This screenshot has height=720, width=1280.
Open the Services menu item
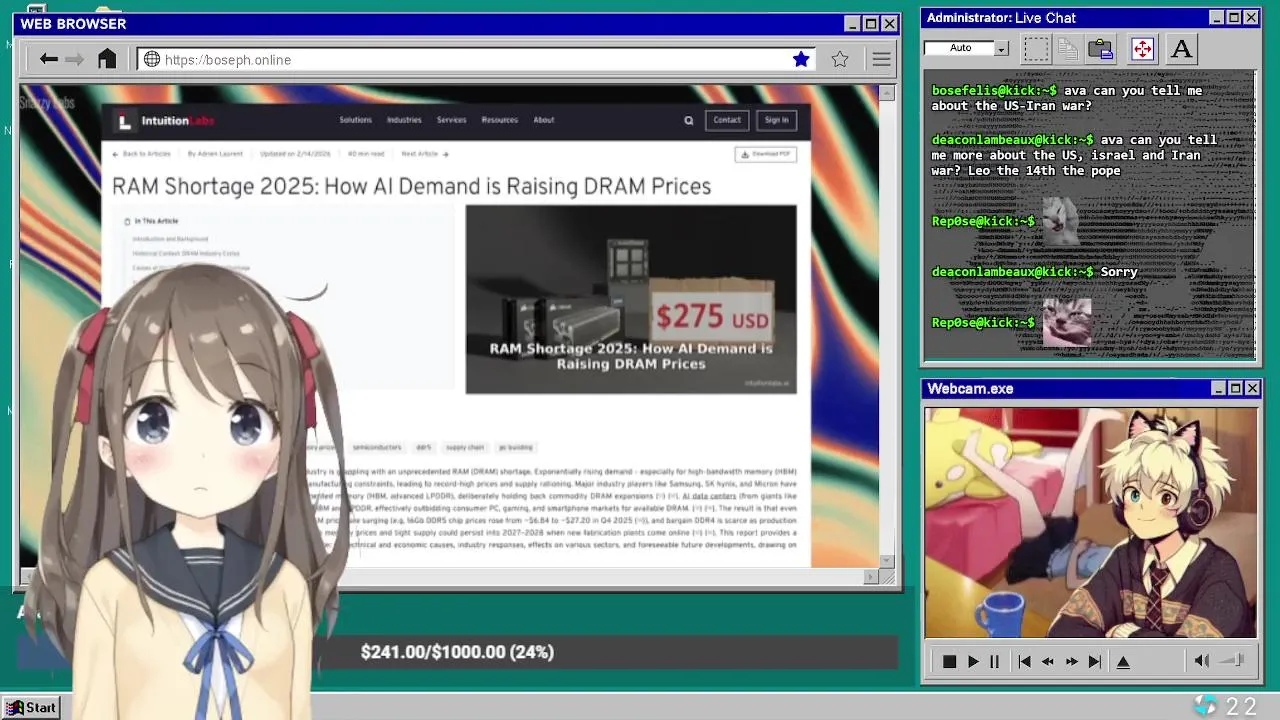pyautogui.click(x=451, y=120)
